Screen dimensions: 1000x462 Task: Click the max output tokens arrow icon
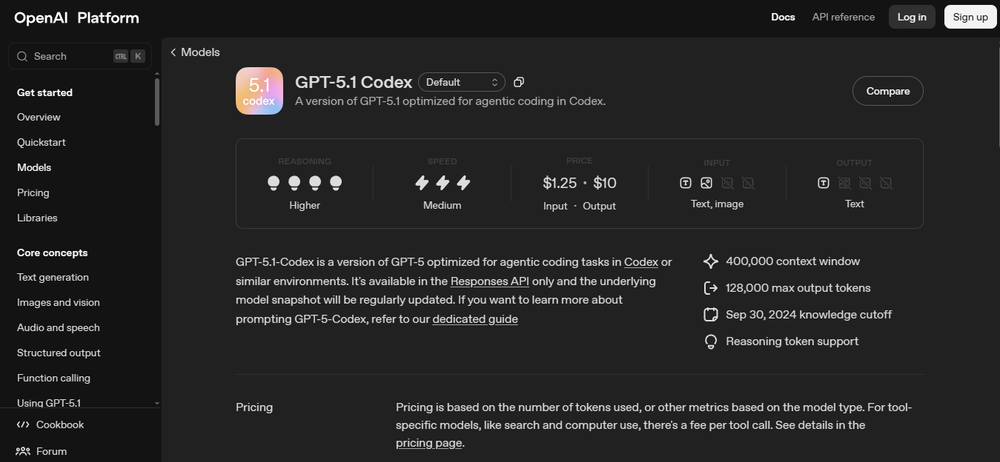tap(710, 288)
